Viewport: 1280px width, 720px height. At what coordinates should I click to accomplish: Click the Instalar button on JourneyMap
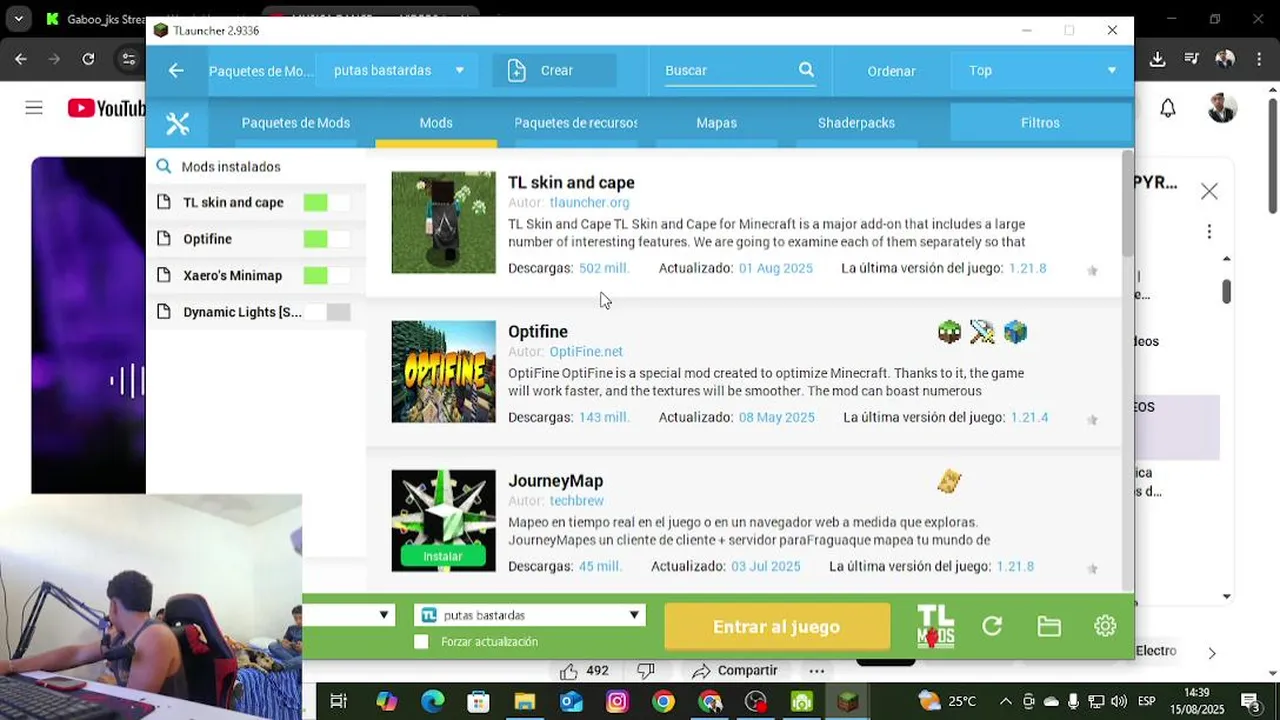point(443,556)
